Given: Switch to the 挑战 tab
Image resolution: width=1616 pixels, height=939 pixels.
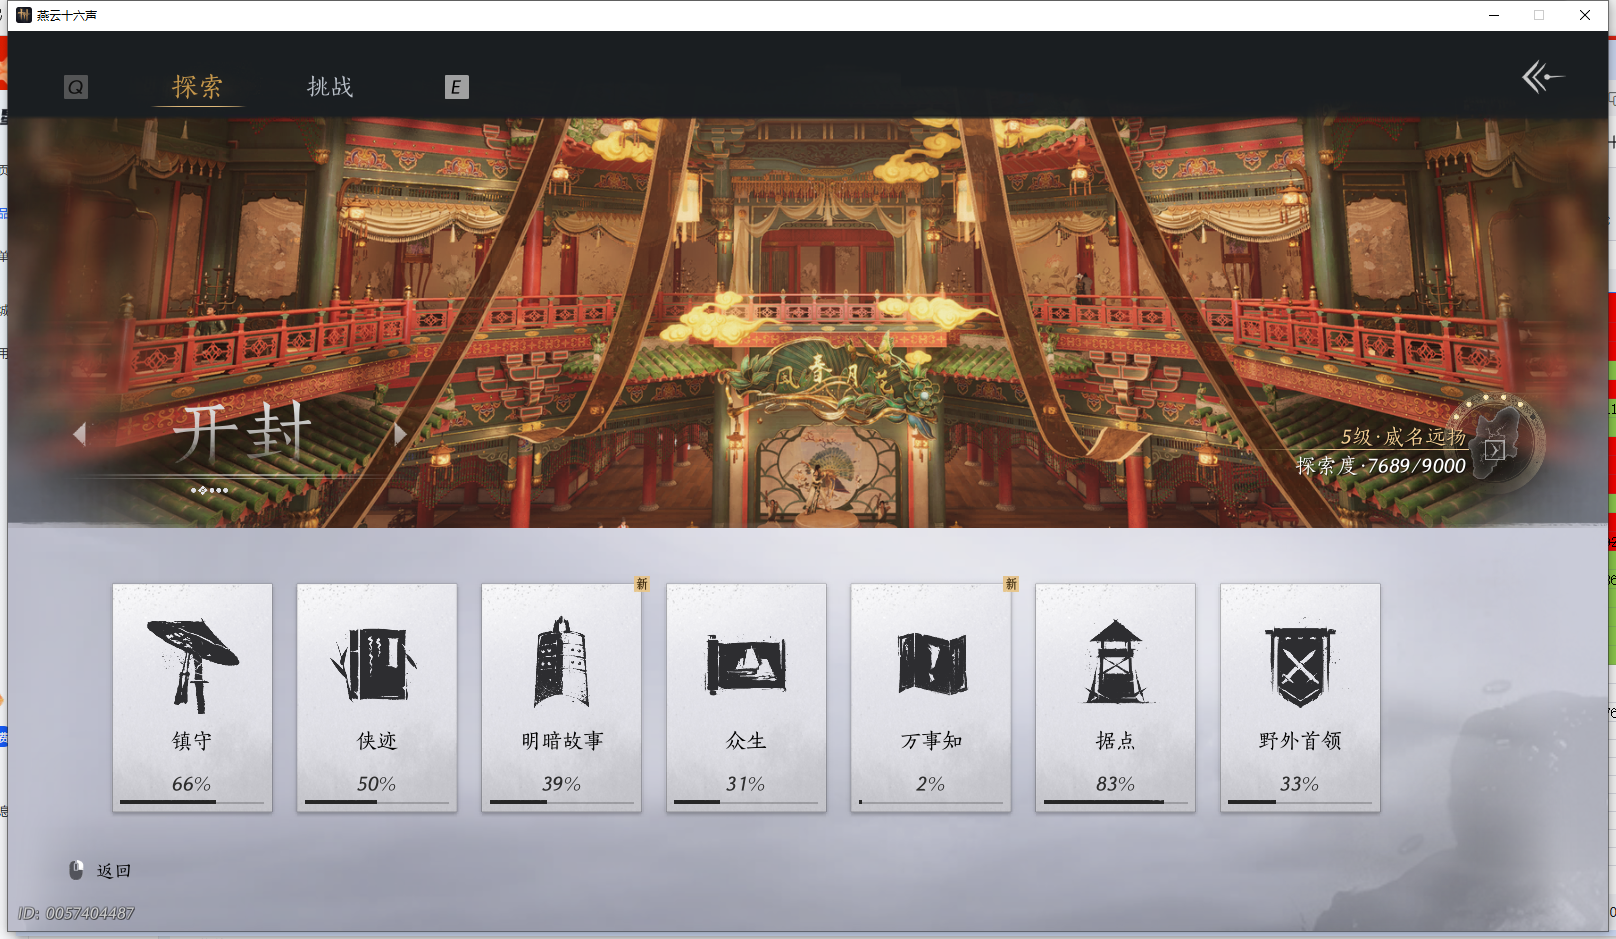Looking at the screenshot, I should click(x=330, y=87).
